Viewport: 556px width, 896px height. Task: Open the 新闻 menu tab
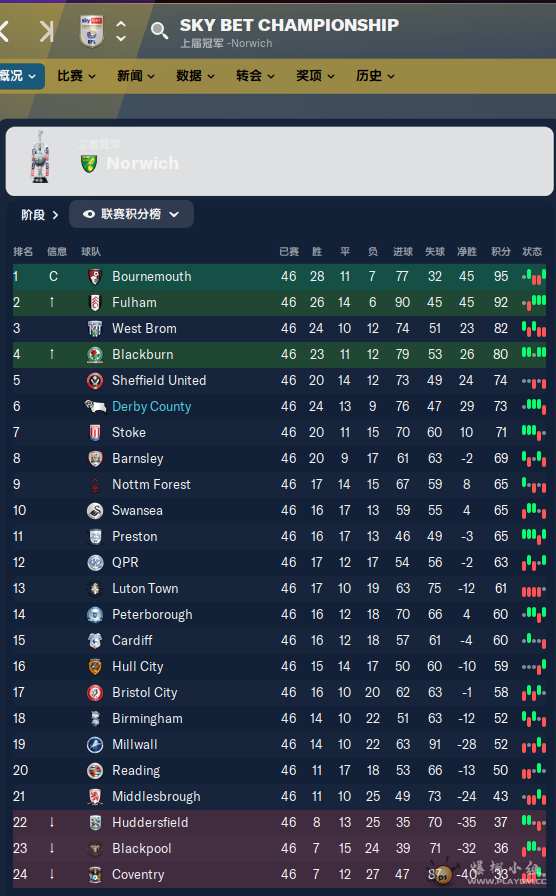pos(136,76)
